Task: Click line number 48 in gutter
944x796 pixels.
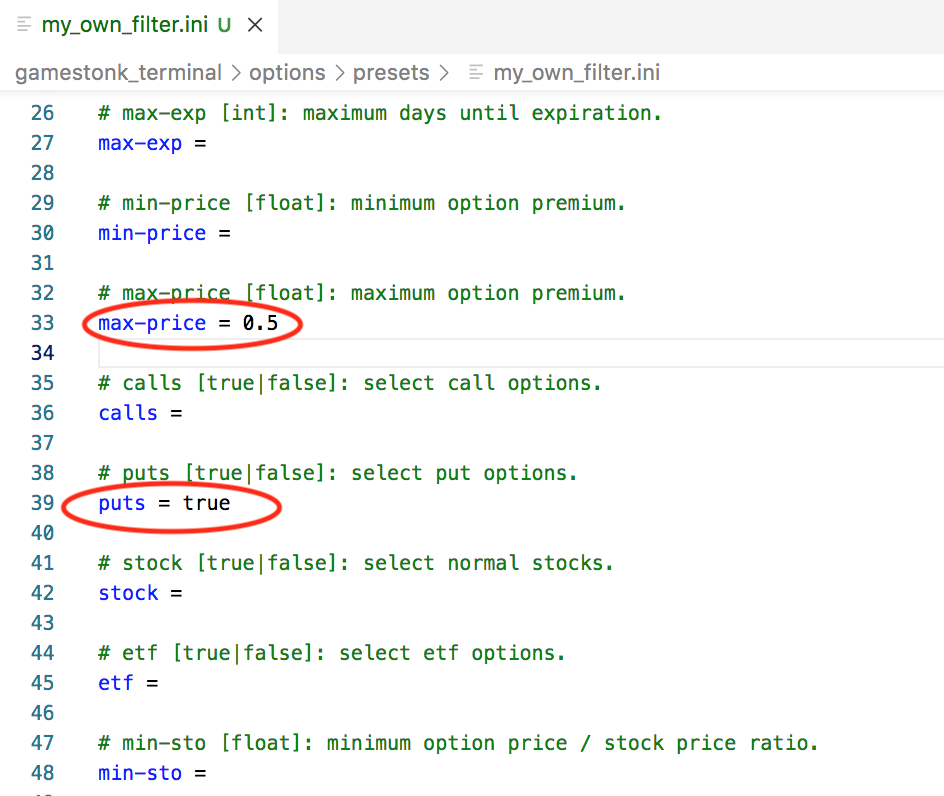Action: coord(42,774)
